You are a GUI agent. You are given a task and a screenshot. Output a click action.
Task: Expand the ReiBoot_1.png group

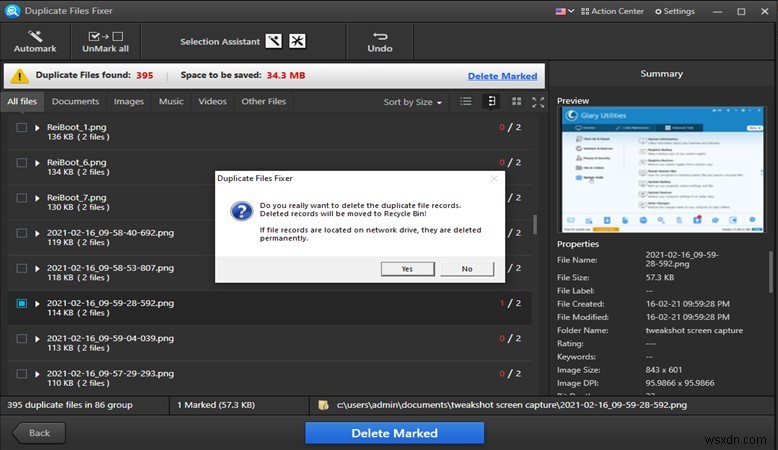[37, 128]
